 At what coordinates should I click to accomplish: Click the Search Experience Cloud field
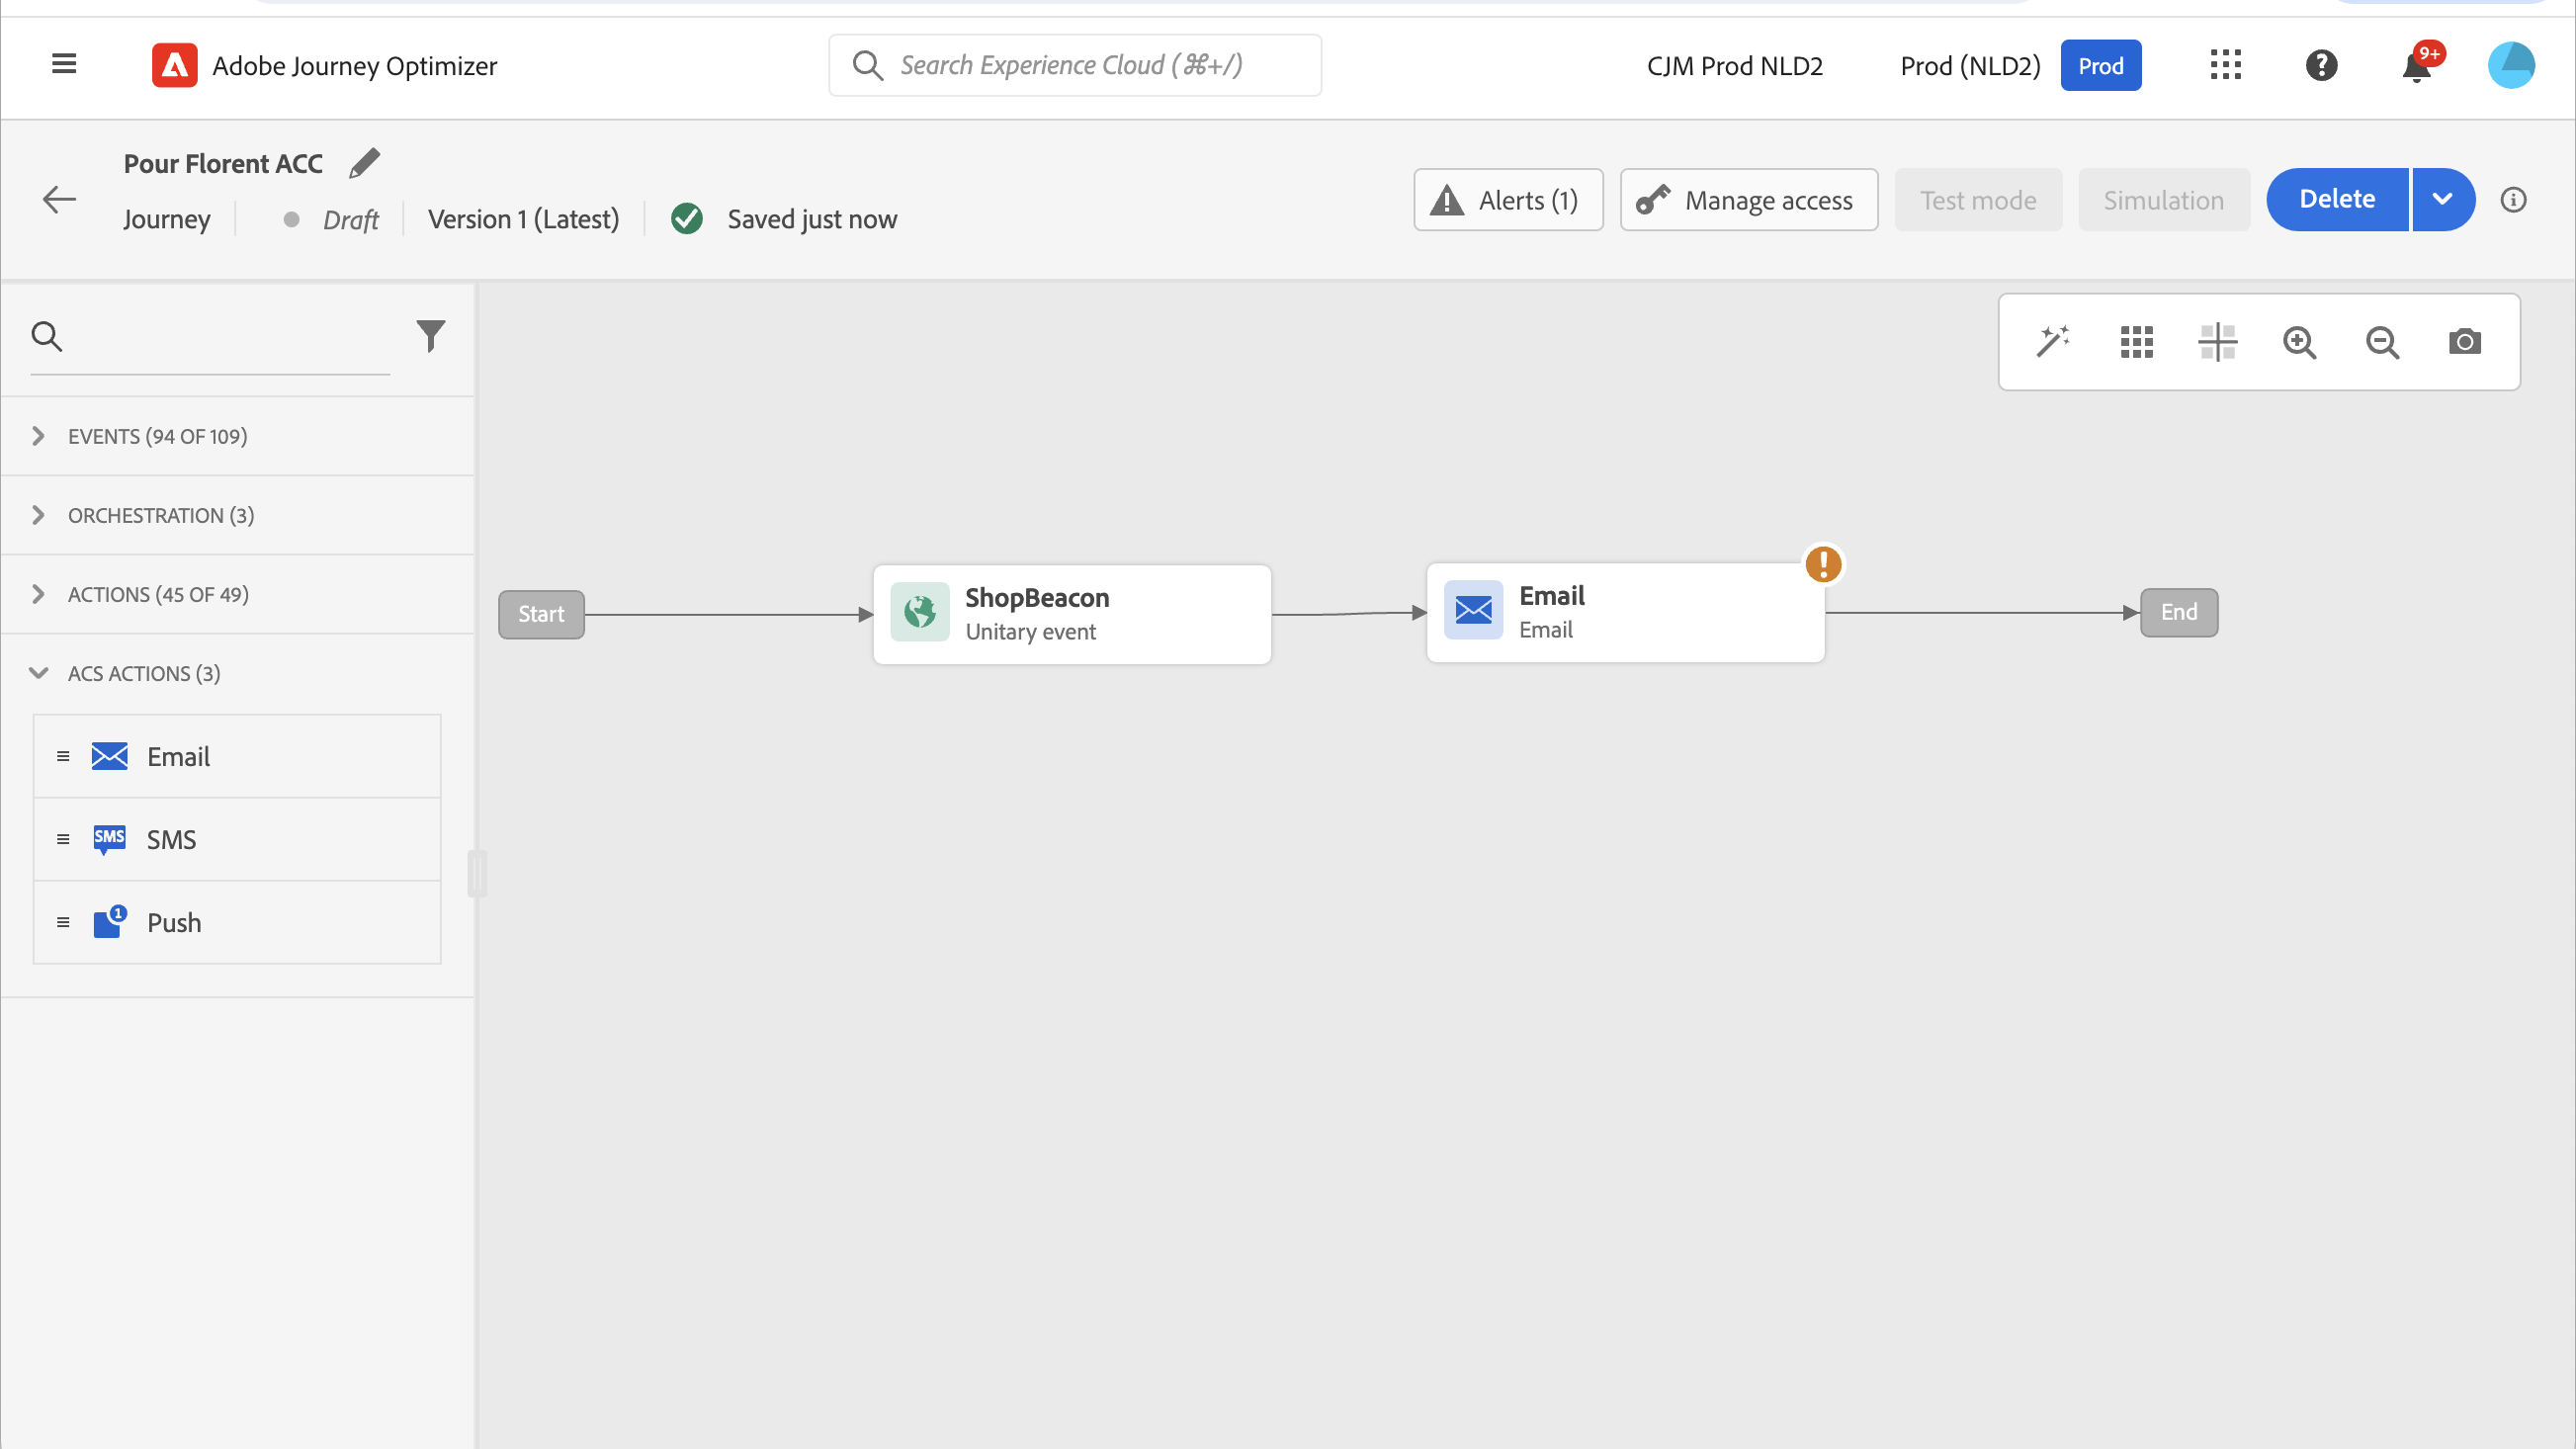(x=1075, y=65)
